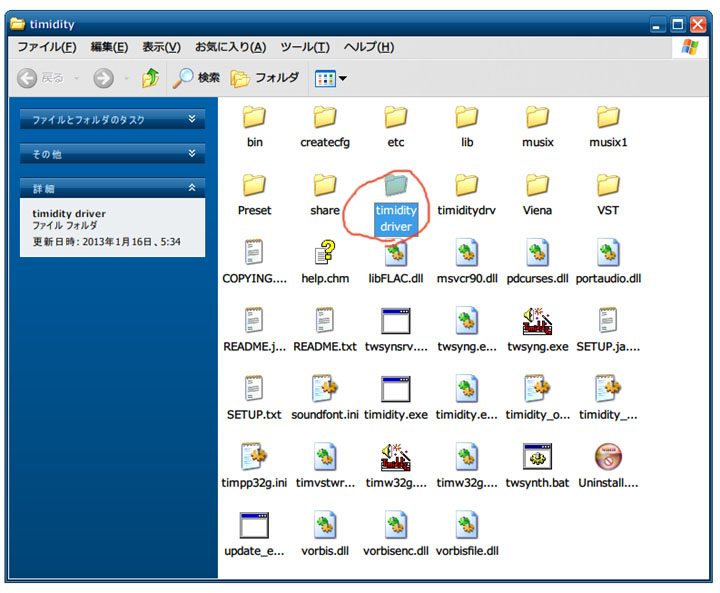Open the ヘルプ(H) menu
This screenshot has height=593, width=720.
(x=369, y=47)
